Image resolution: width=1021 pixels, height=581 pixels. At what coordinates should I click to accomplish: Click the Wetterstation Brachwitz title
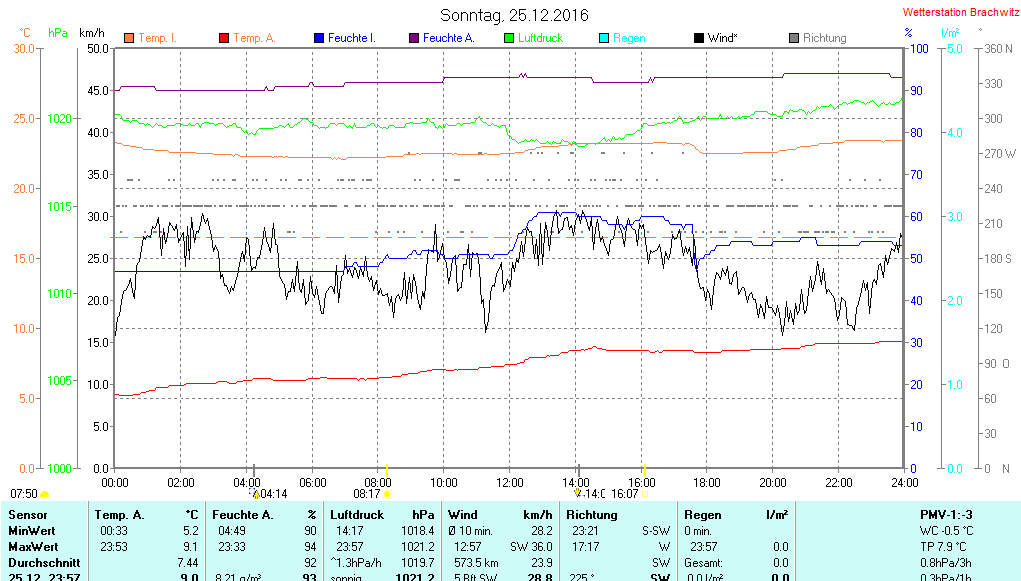957,13
